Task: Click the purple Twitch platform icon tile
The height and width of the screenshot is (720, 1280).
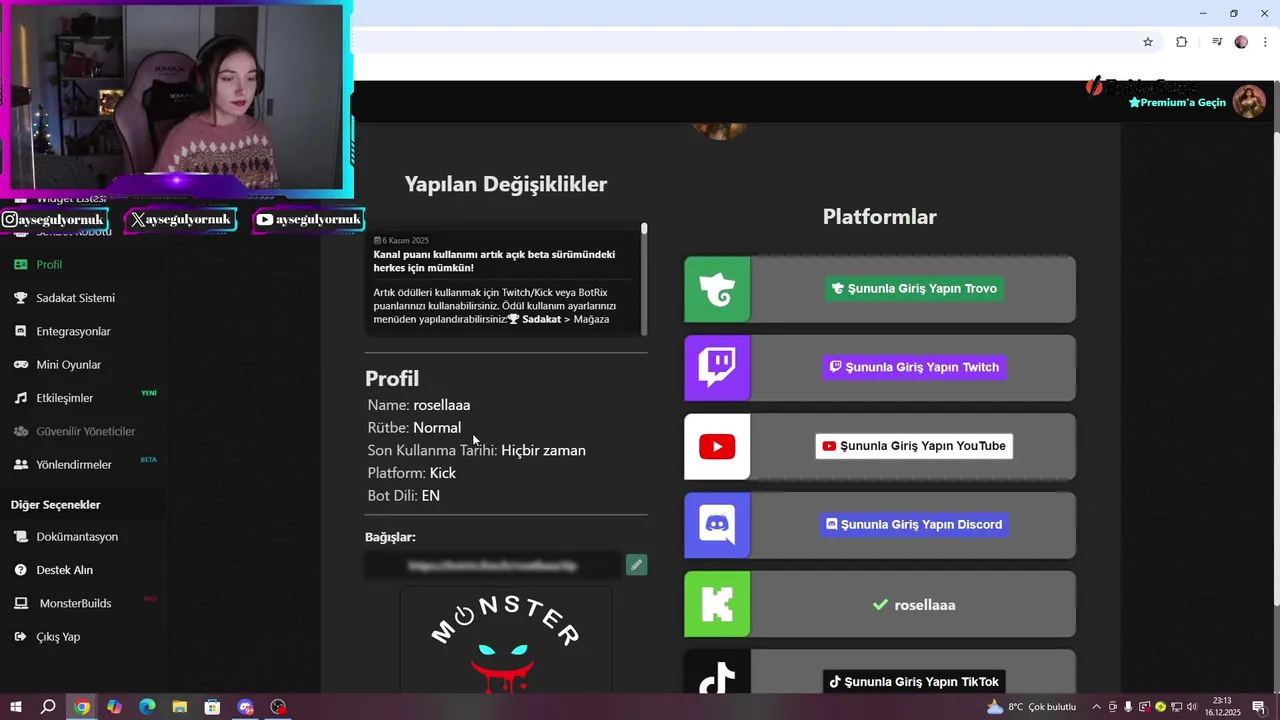Action: [717, 368]
